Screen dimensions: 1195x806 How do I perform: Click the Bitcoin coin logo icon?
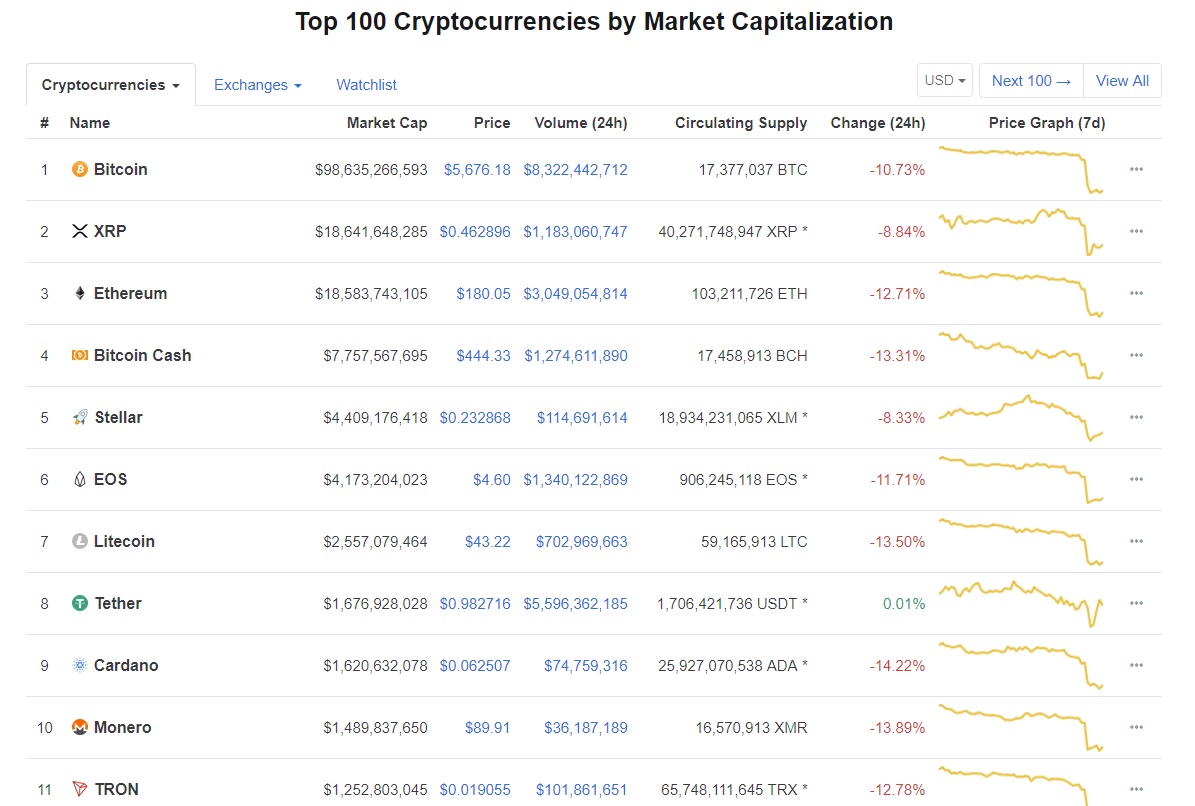[x=80, y=170]
